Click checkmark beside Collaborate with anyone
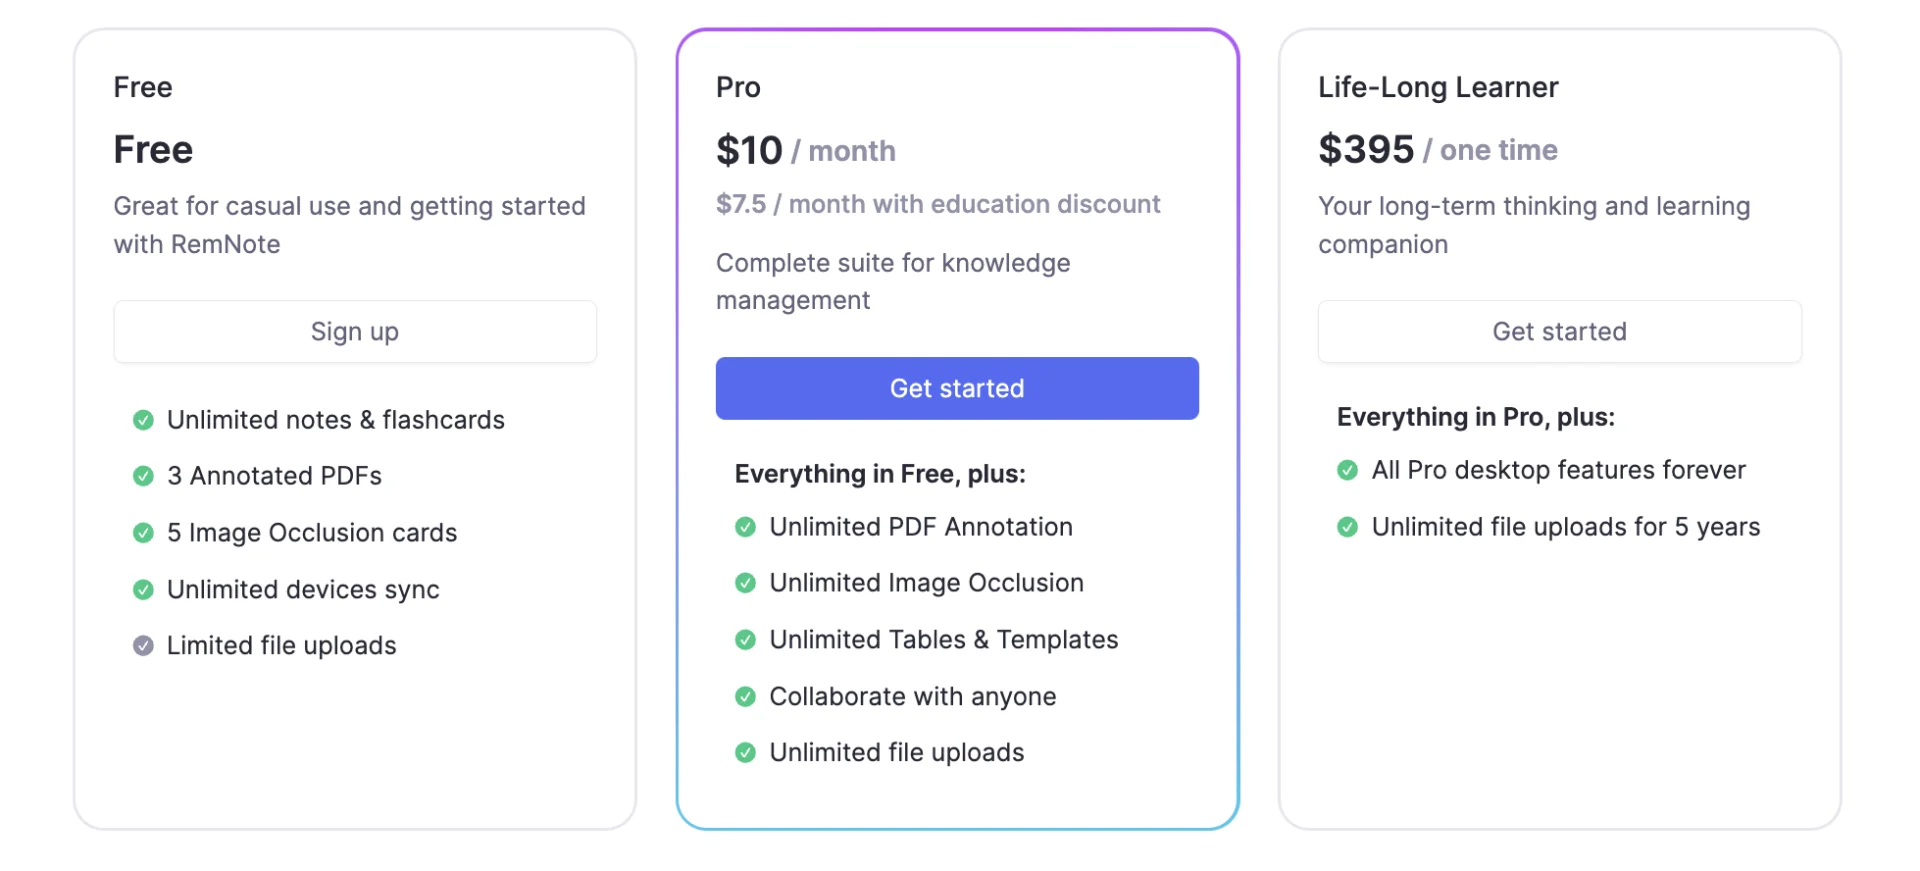The height and width of the screenshot is (871, 1920). [746, 697]
